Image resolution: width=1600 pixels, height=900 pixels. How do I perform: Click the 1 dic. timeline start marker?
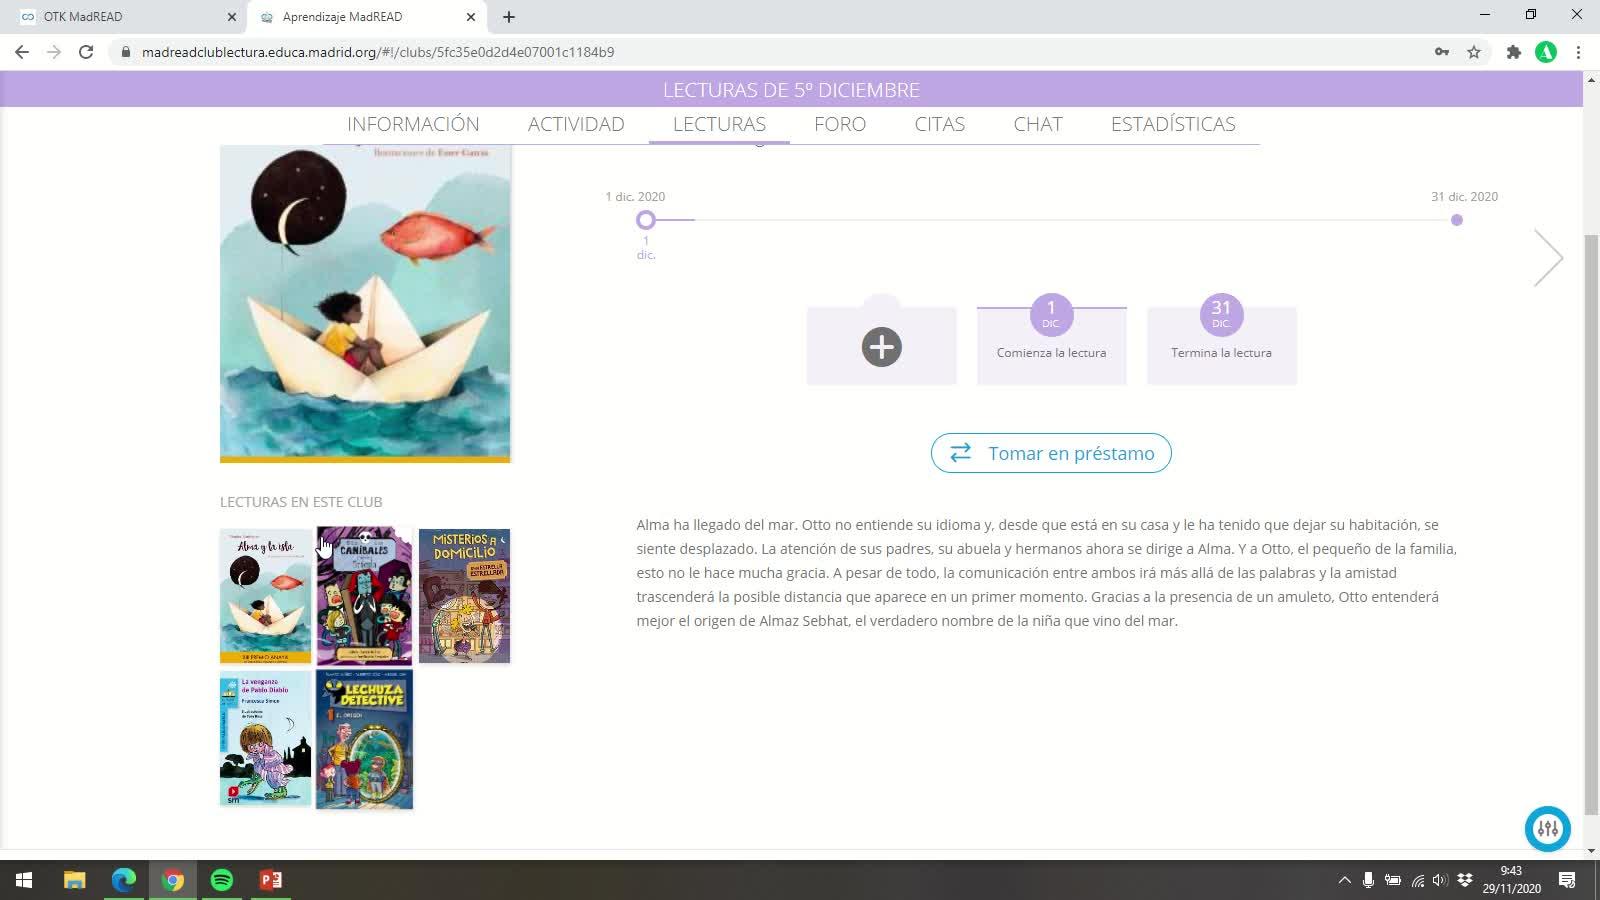[x=646, y=220]
